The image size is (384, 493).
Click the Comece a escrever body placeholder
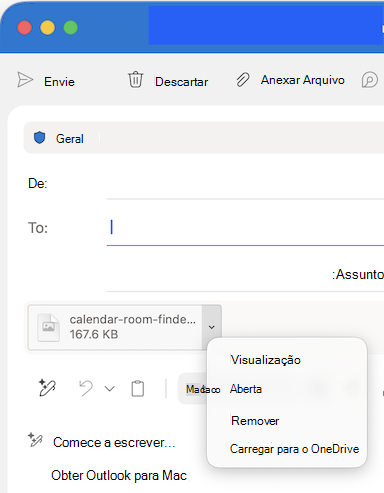tap(114, 443)
